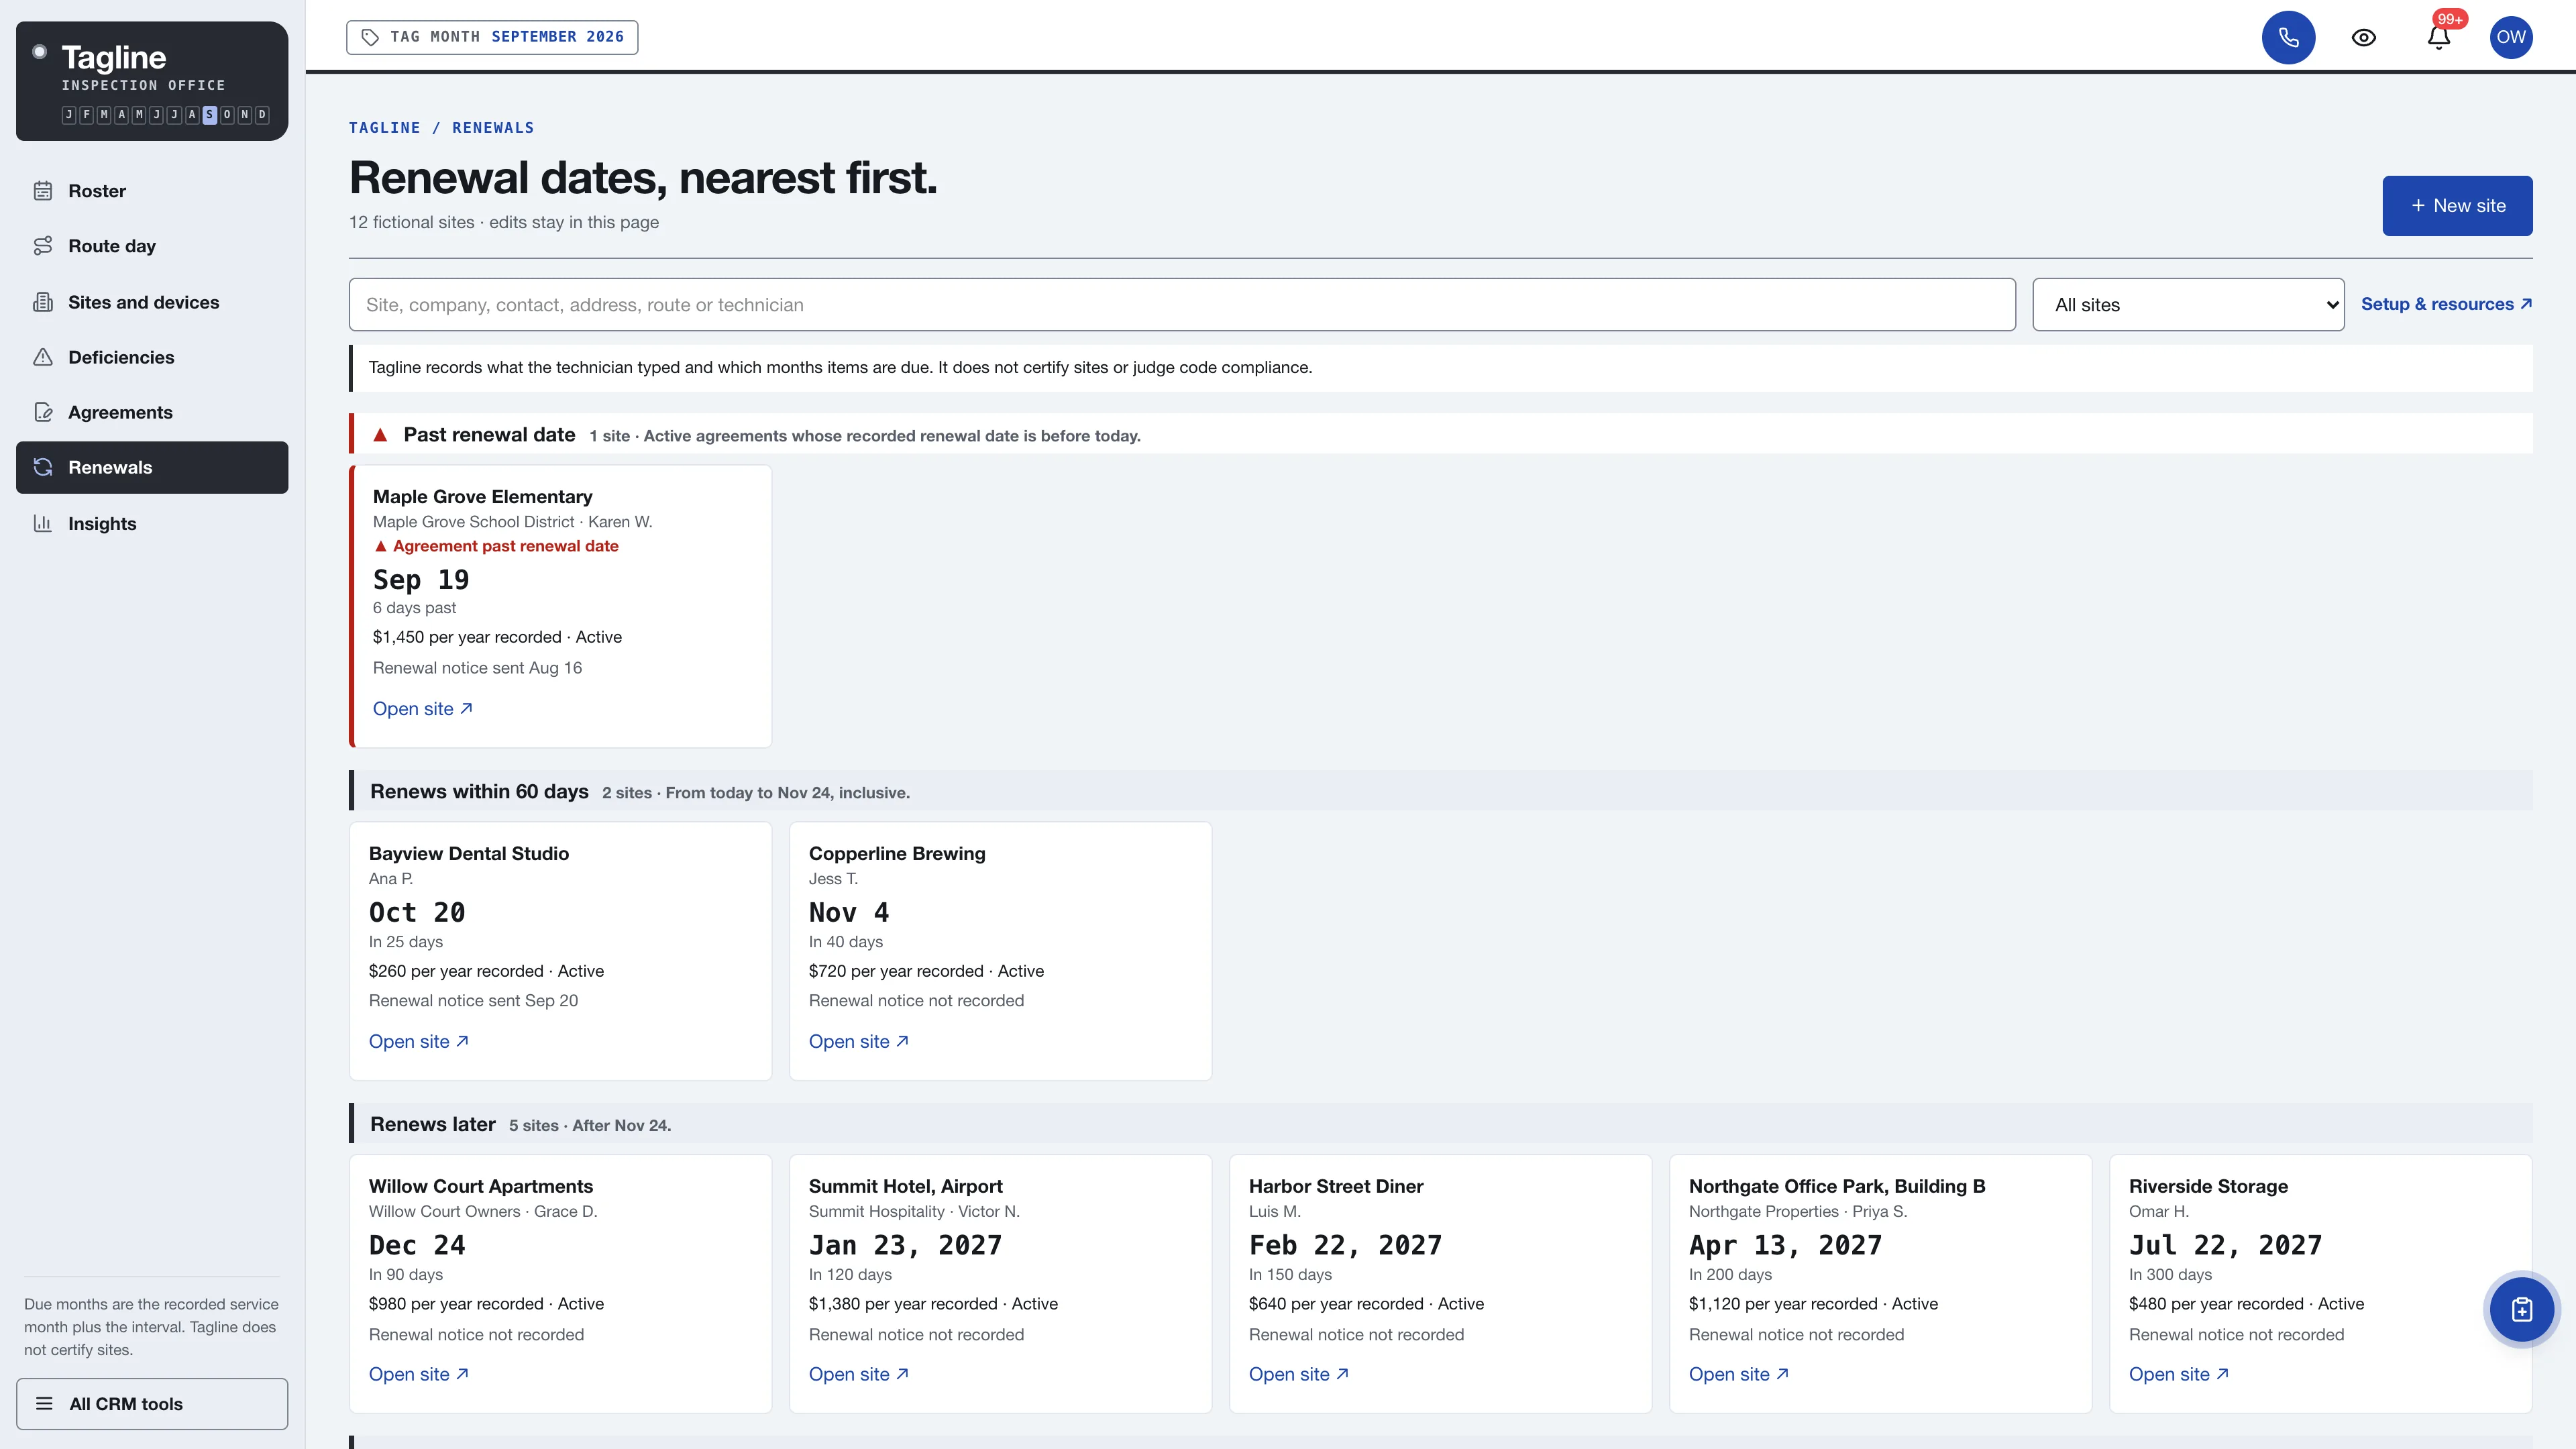The width and height of the screenshot is (2576, 1449).
Task: Open the All sites filter dropdown
Action: [x=2188, y=305]
